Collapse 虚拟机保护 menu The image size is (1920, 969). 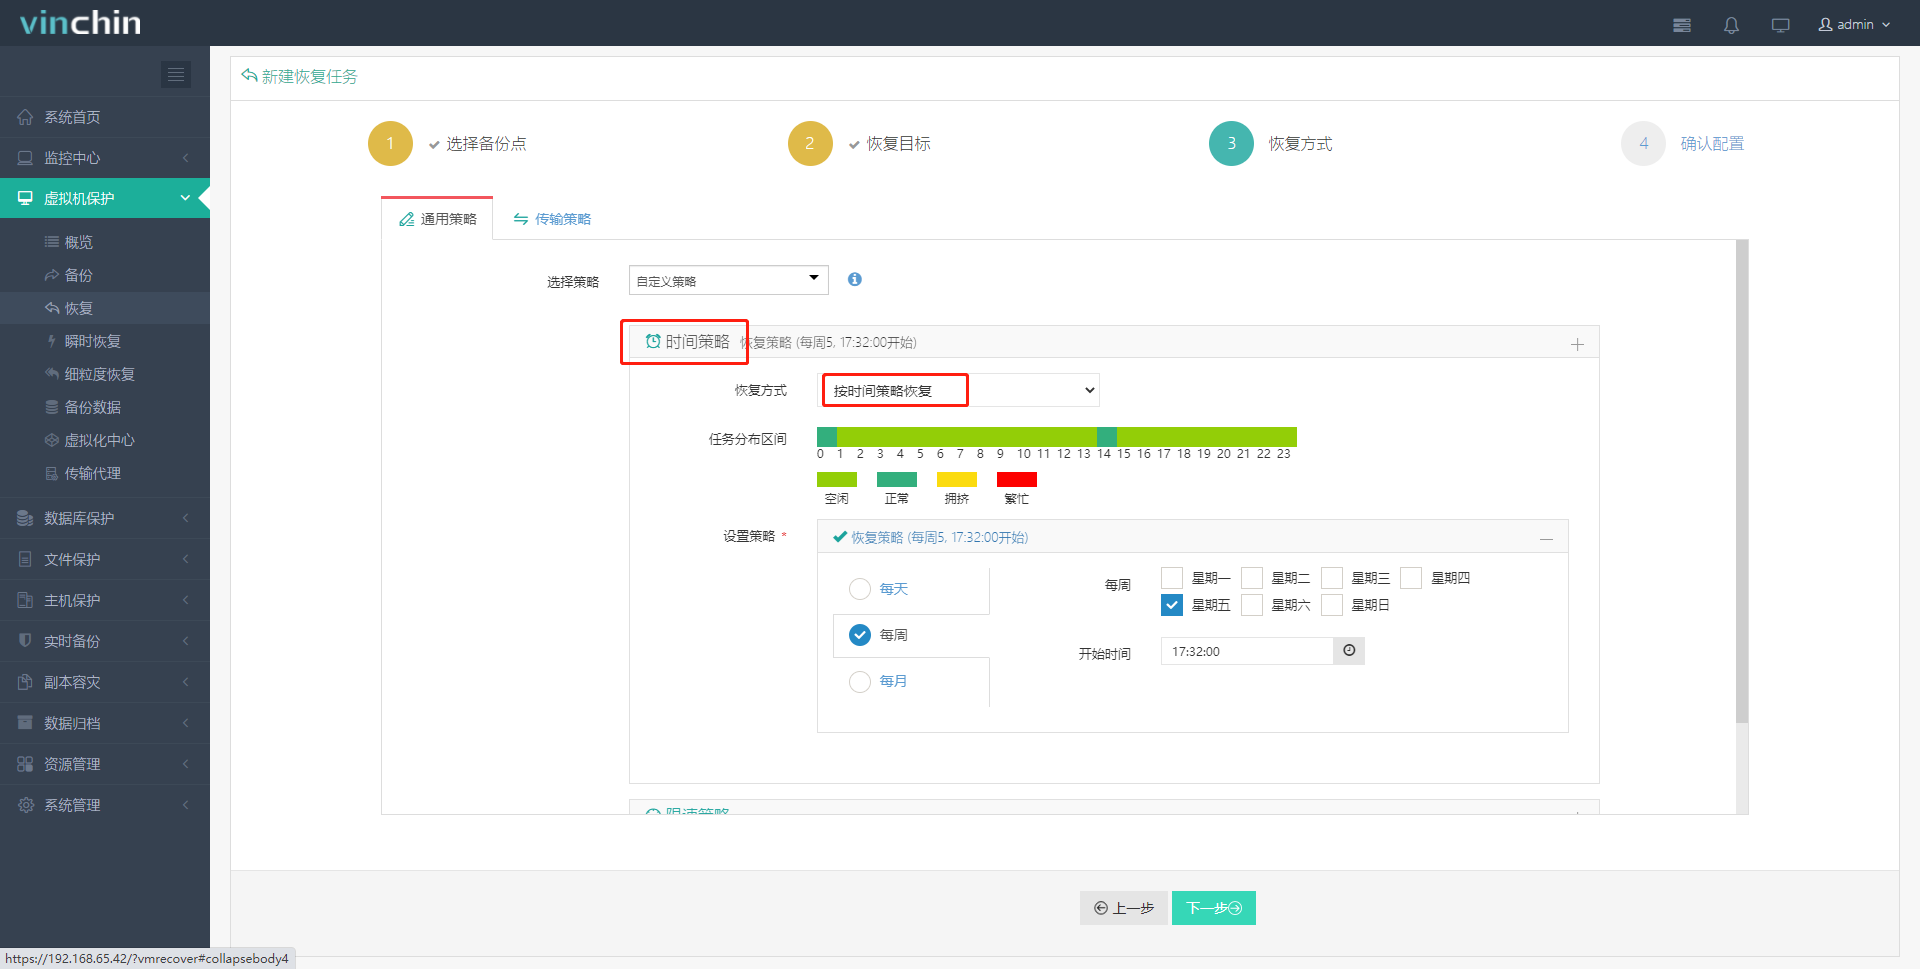click(105, 198)
